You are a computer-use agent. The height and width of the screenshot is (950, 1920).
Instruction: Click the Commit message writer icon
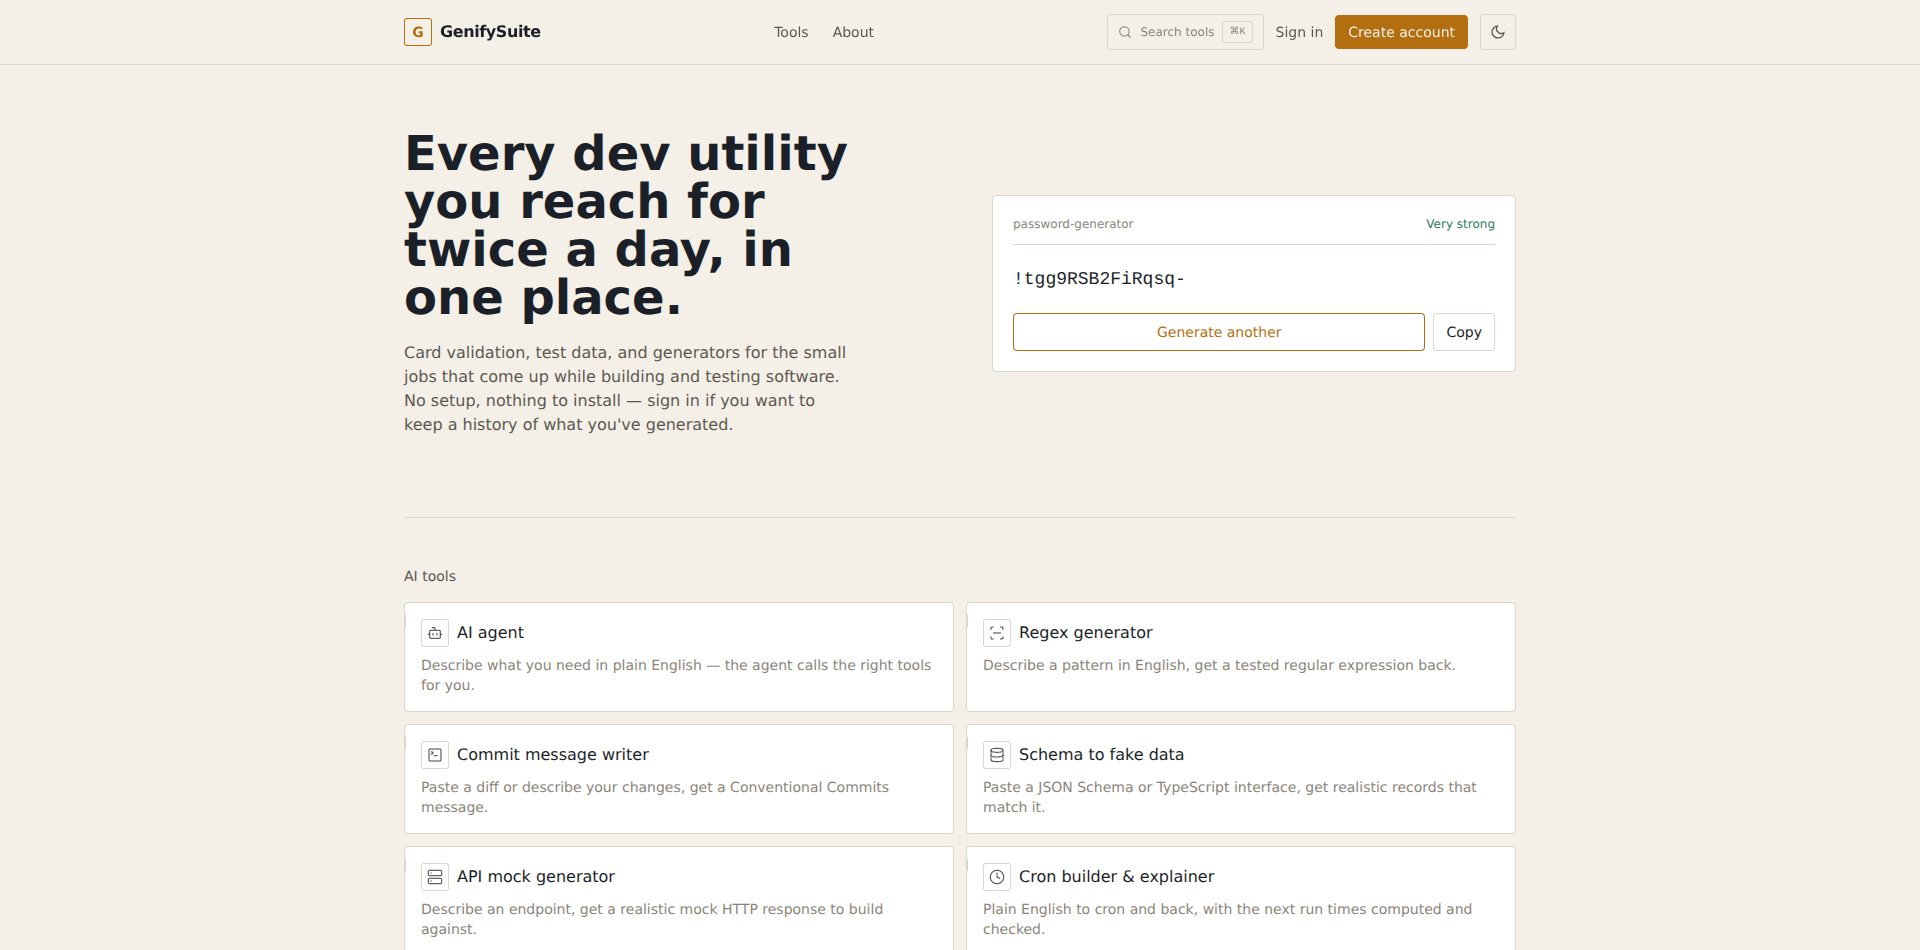pyautogui.click(x=435, y=755)
